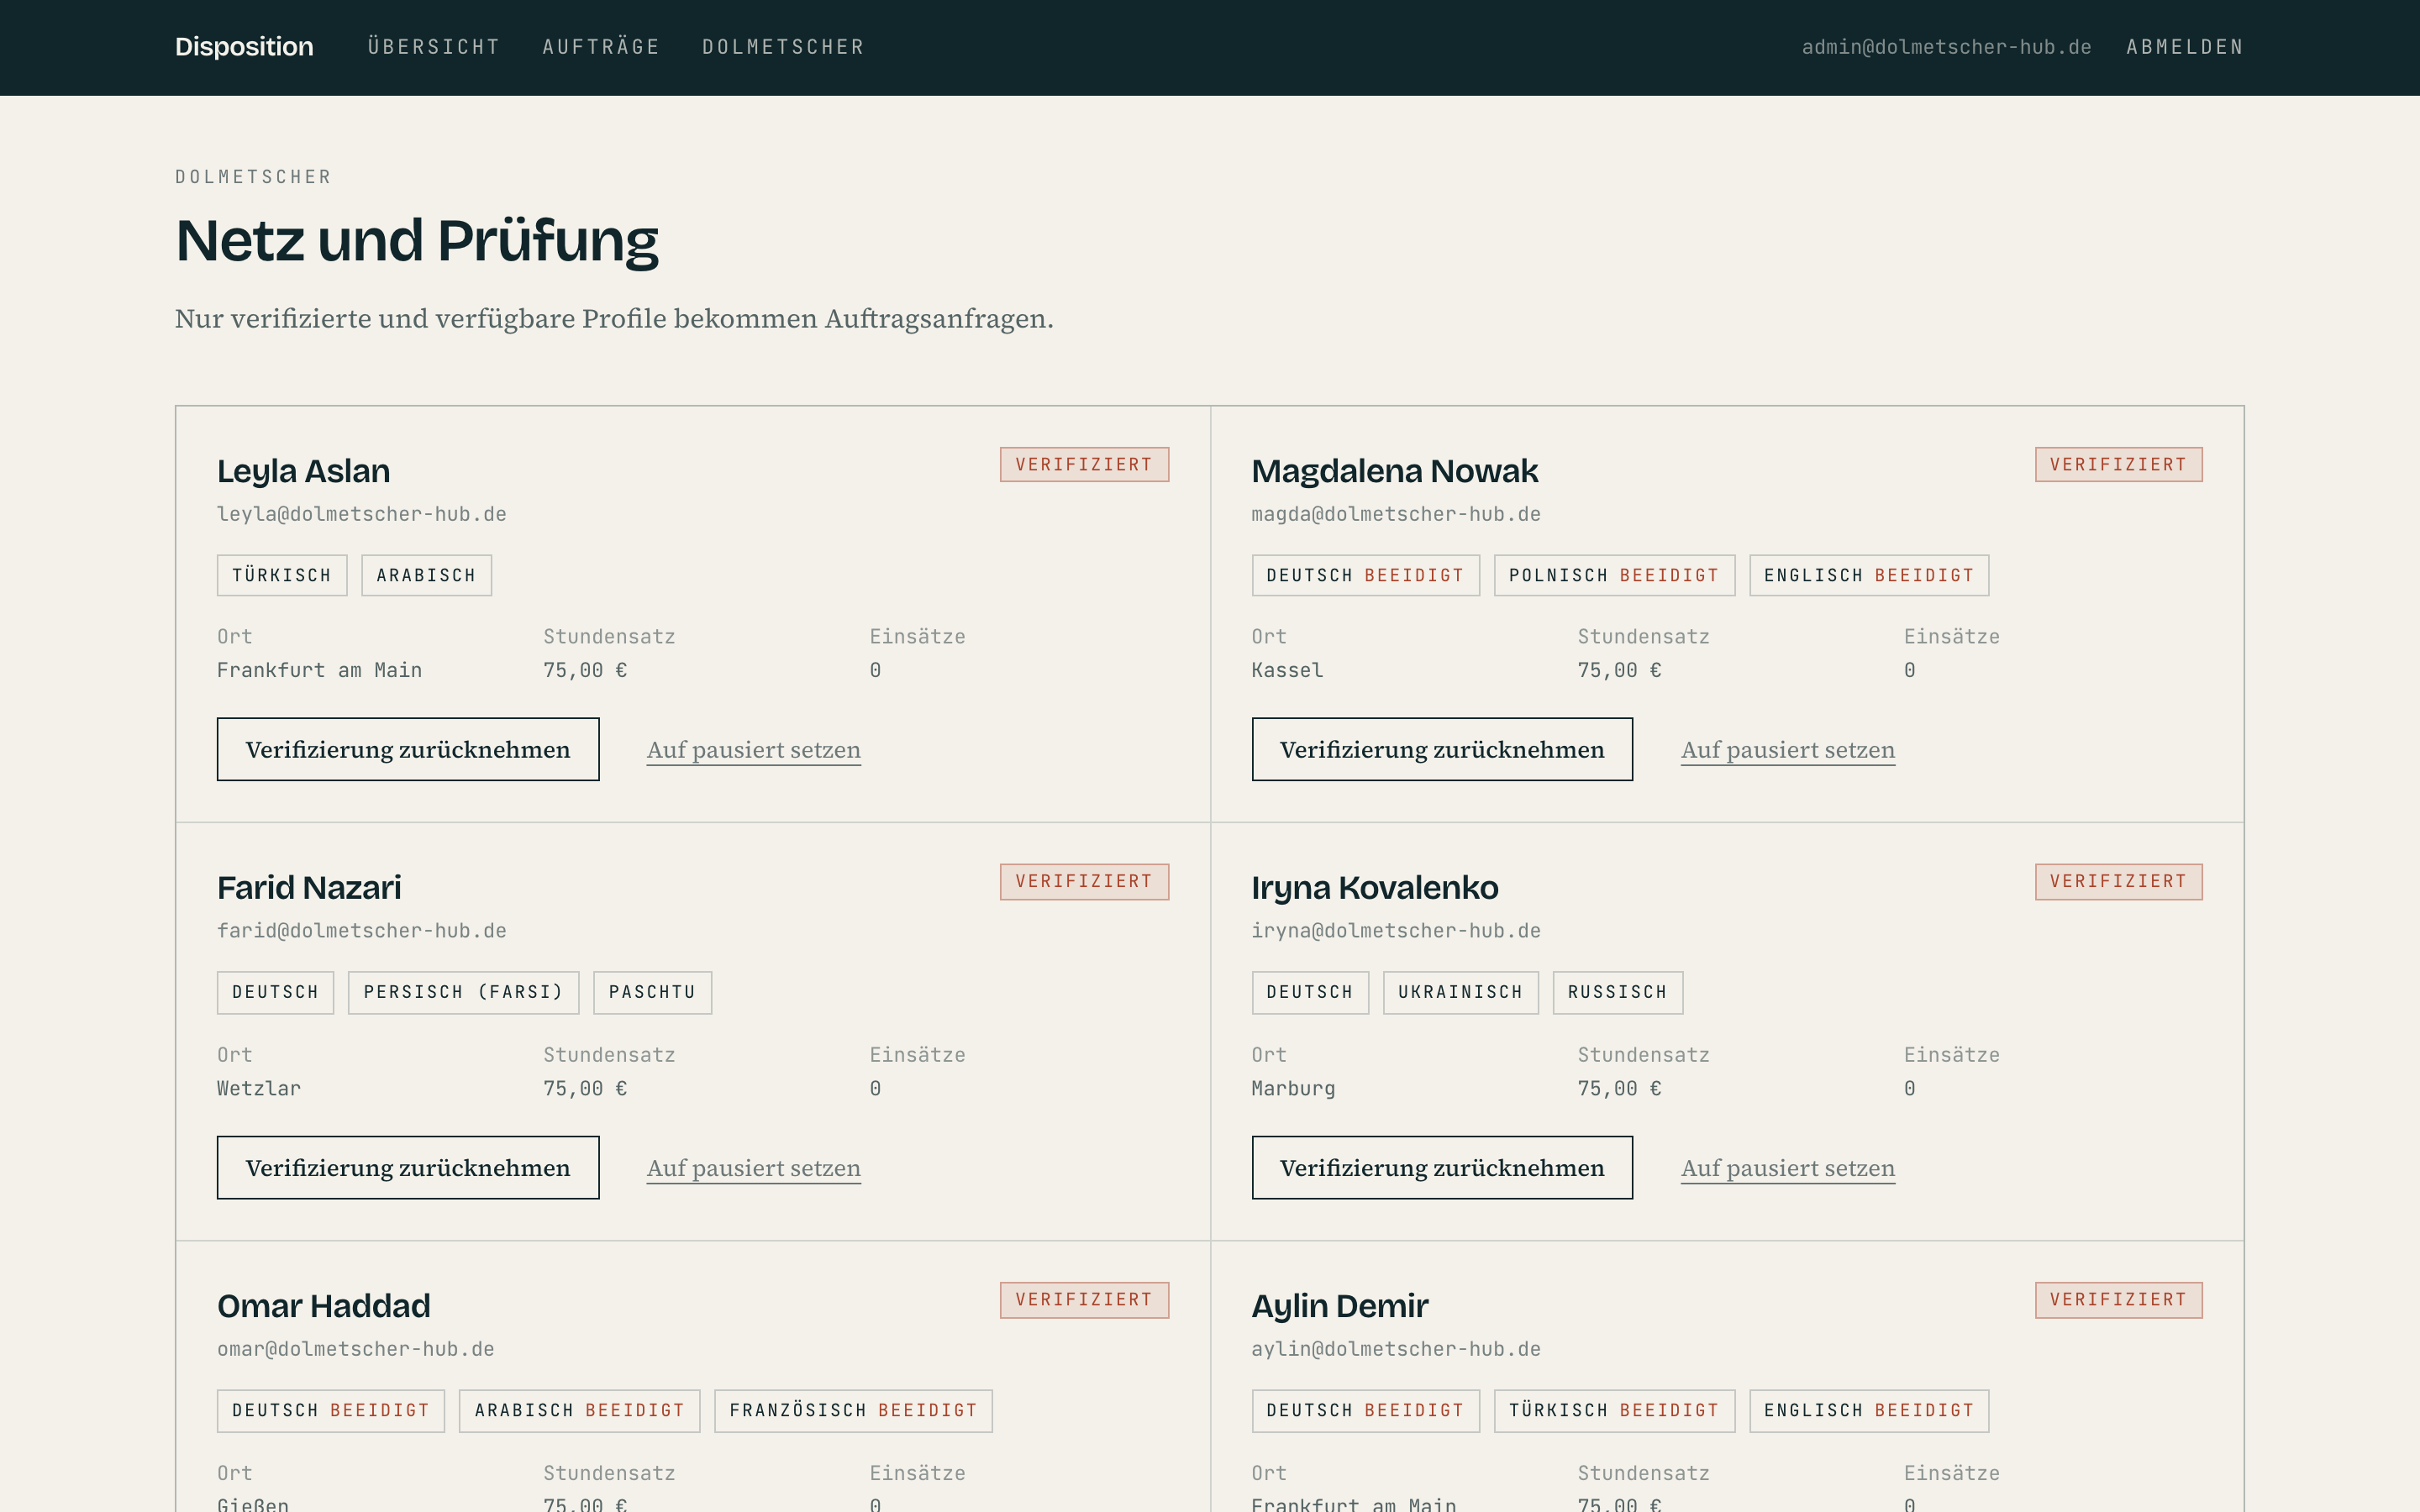The height and width of the screenshot is (1512, 2420).
Task: Click the Russisch language tag
Action: click(x=1617, y=992)
